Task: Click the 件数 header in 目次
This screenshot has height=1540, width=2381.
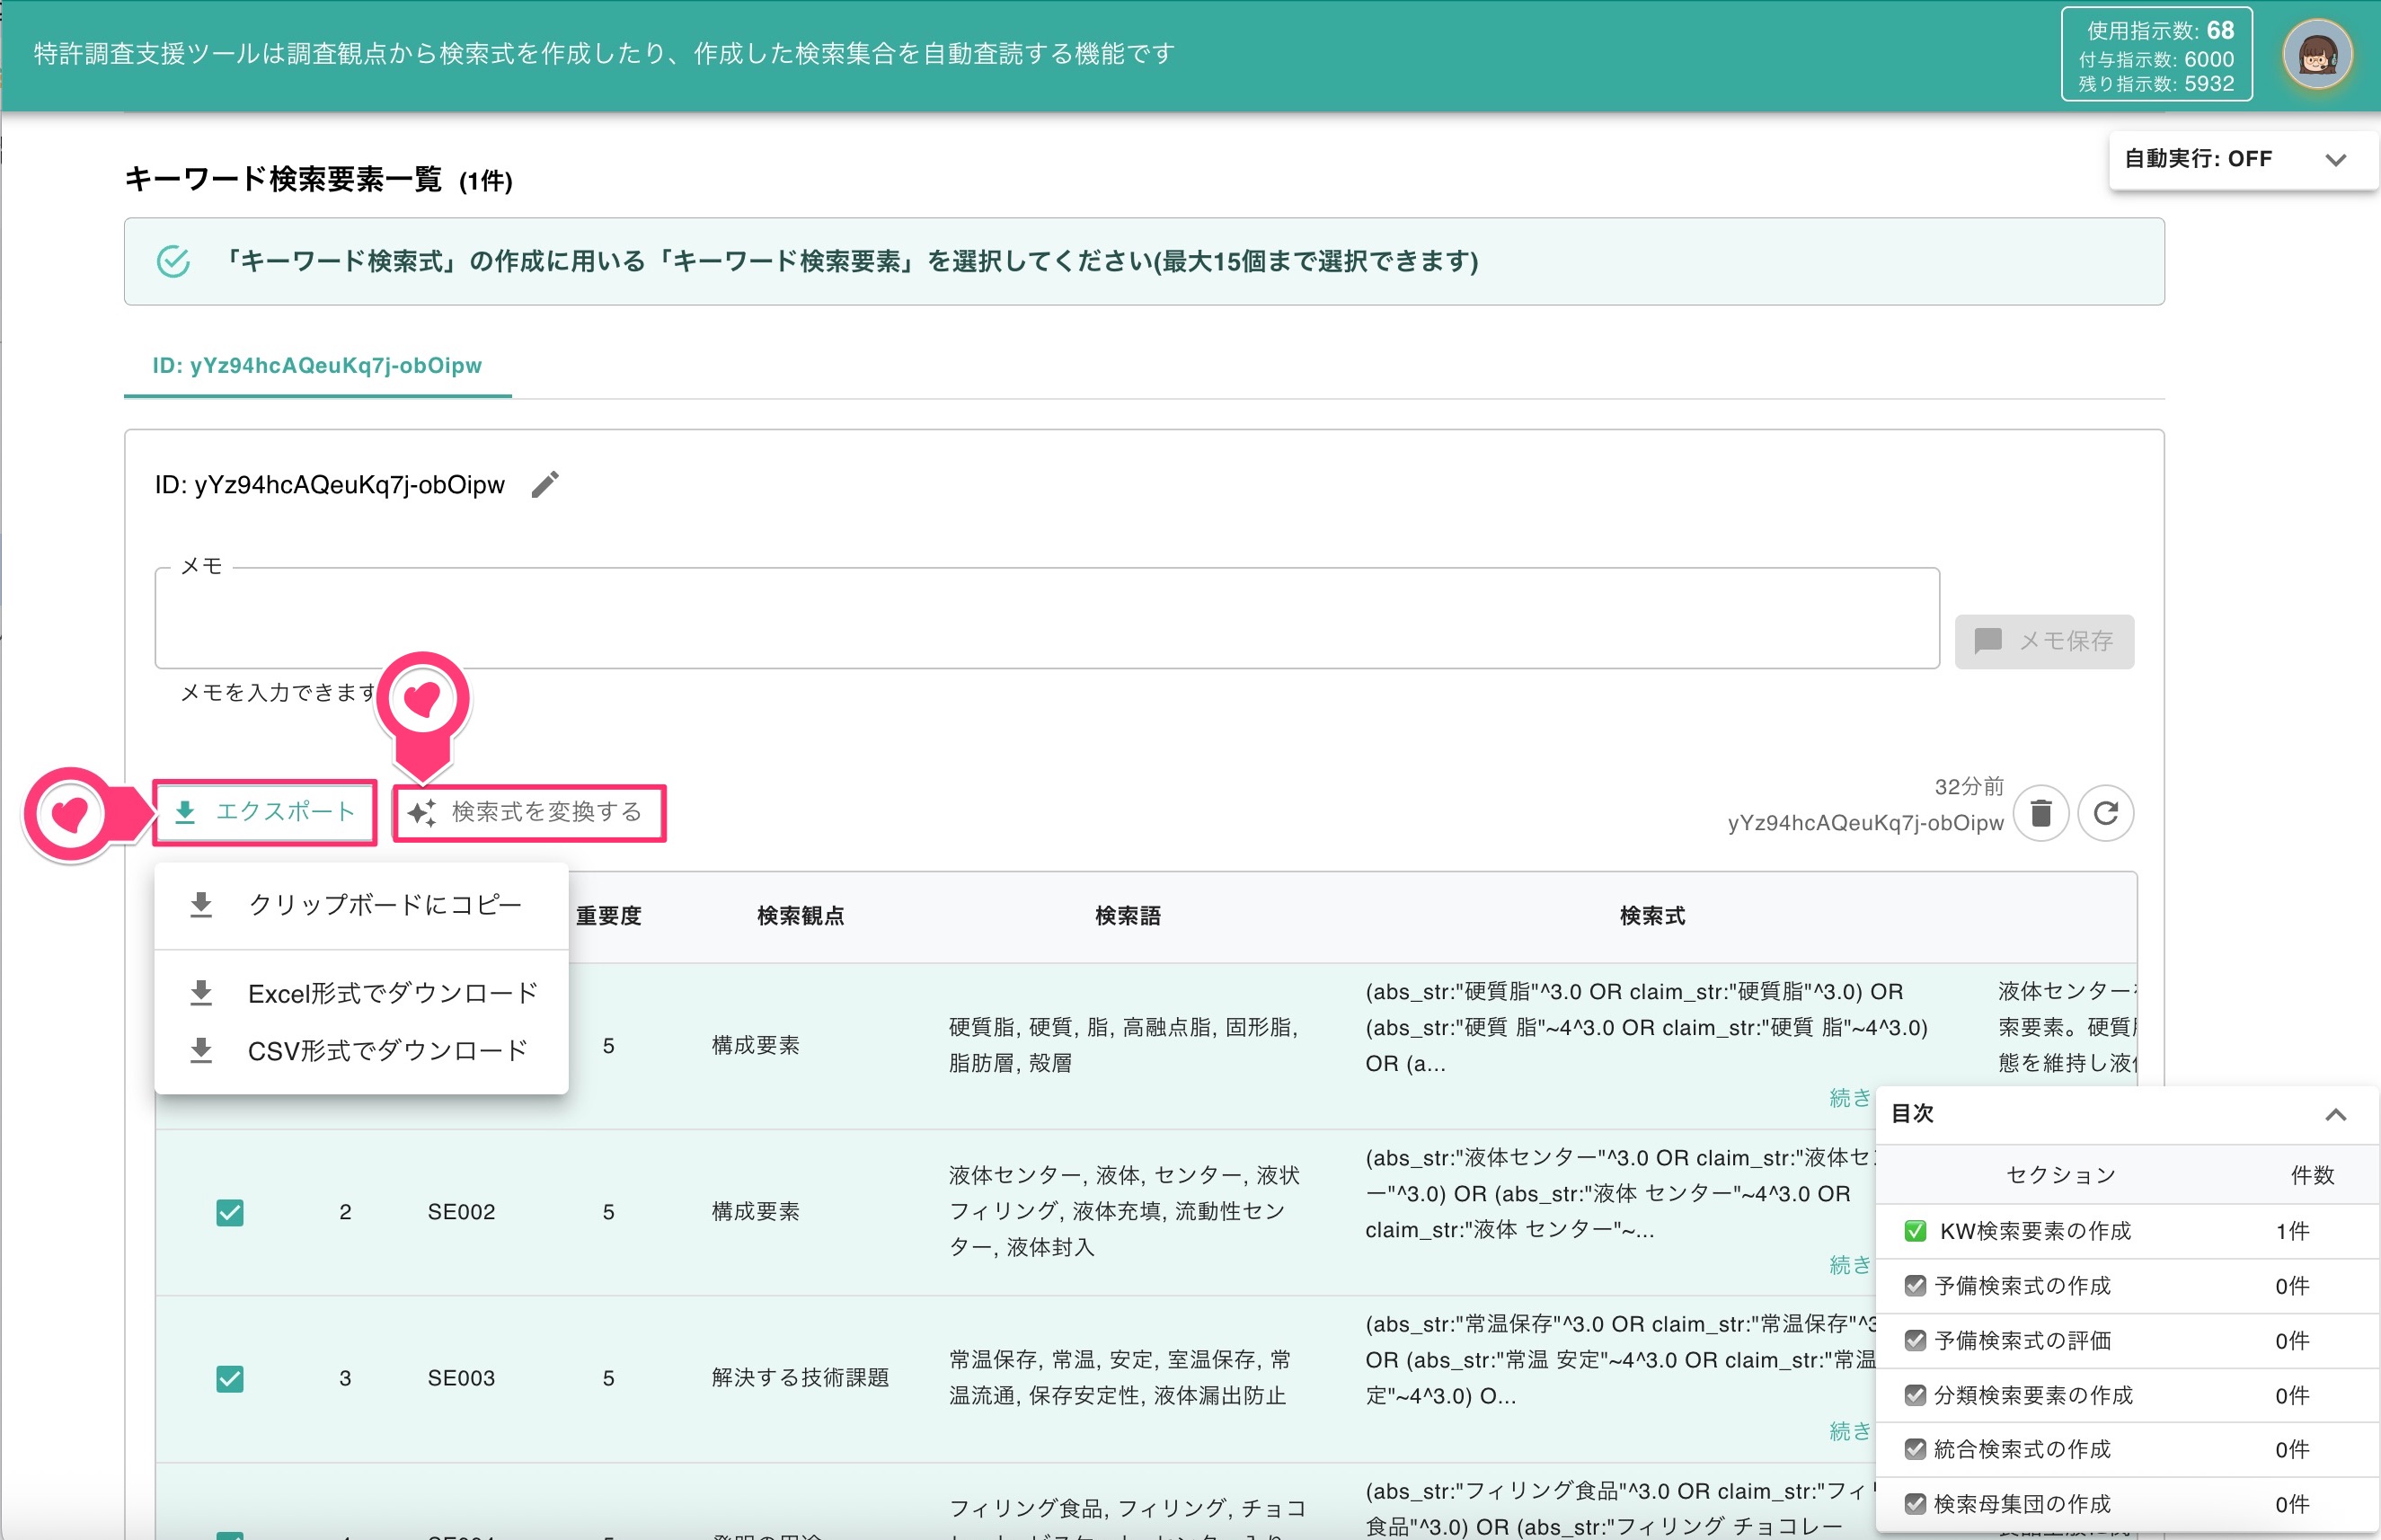Action: [2312, 1175]
